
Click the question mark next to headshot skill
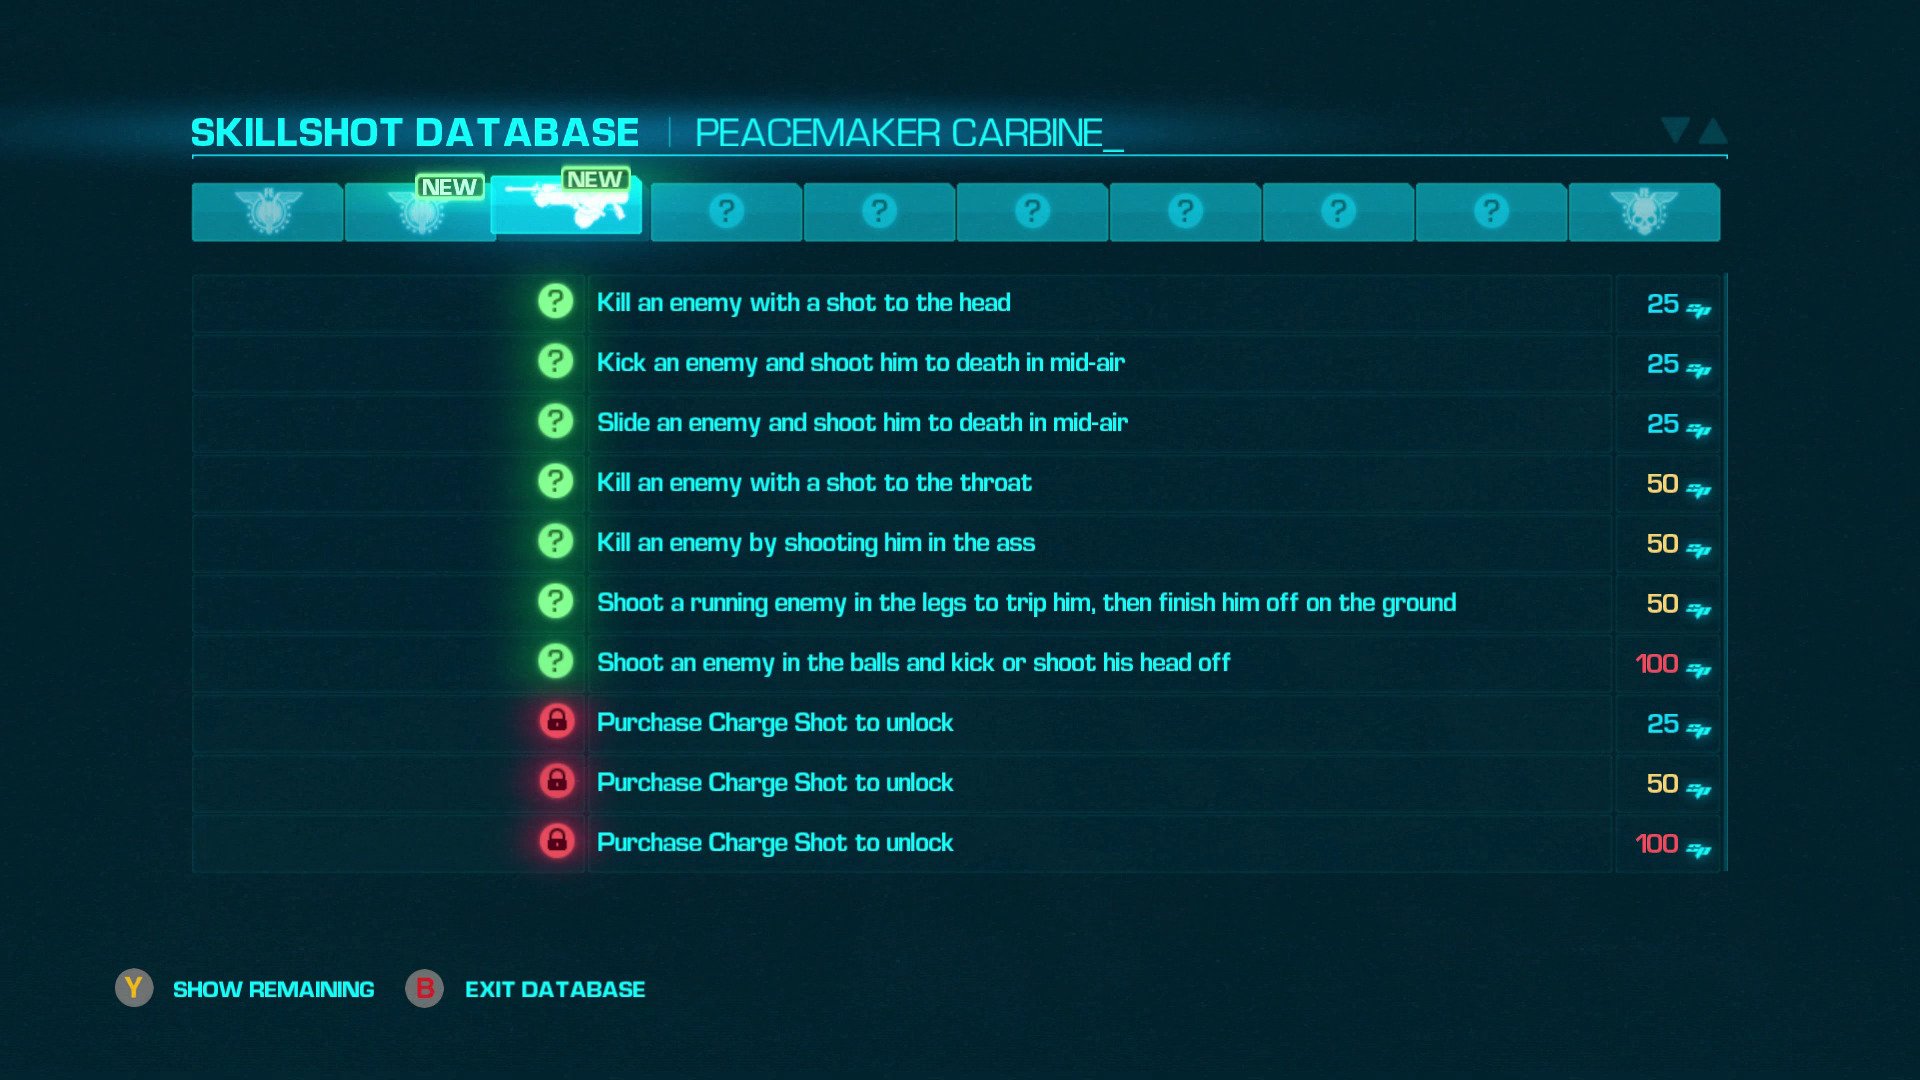(x=555, y=303)
